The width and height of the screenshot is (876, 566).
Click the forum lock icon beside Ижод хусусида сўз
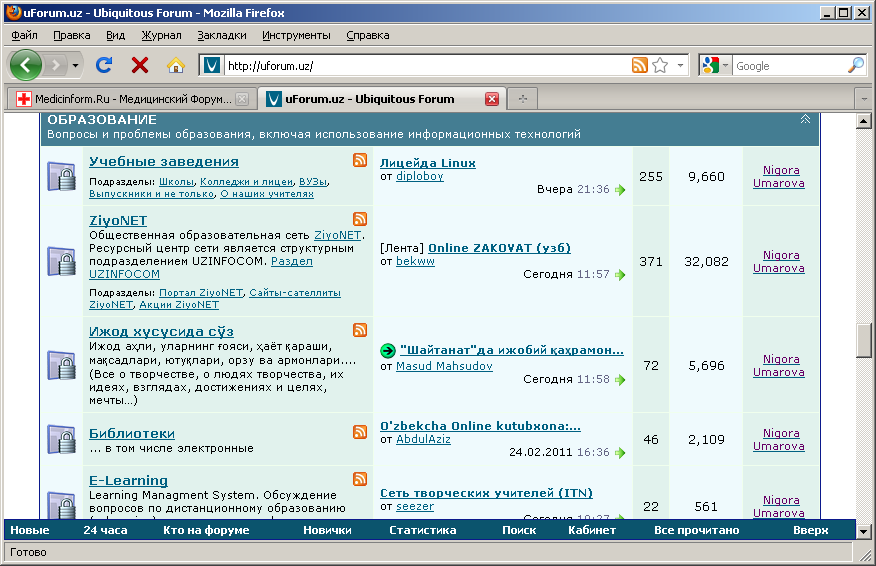61,365
